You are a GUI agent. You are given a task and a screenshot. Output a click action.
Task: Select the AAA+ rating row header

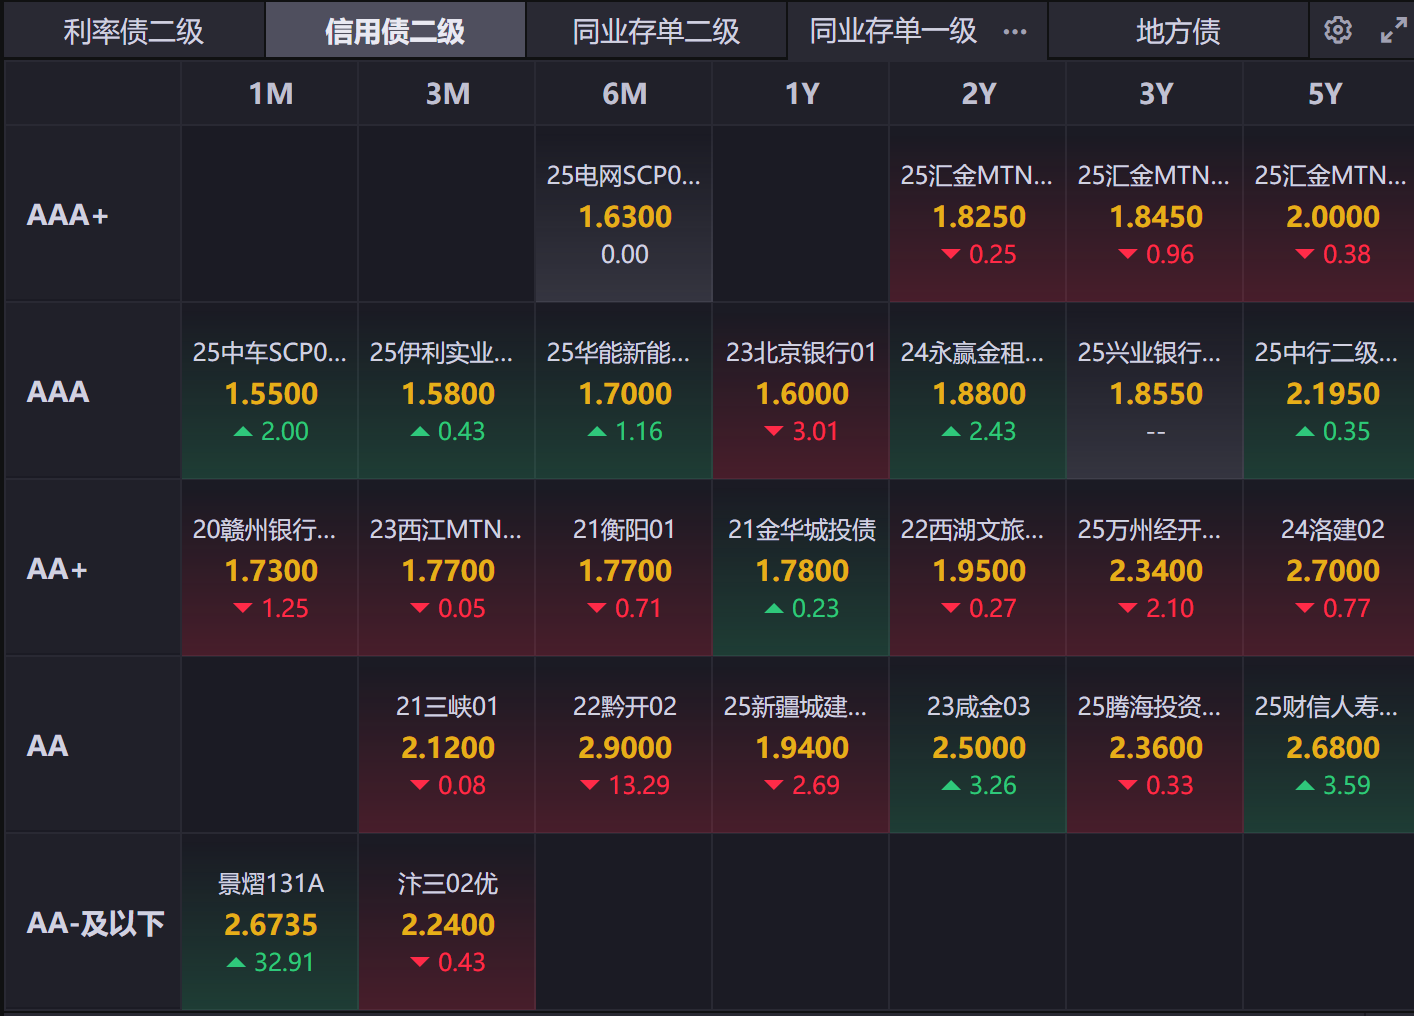[68, 215]
